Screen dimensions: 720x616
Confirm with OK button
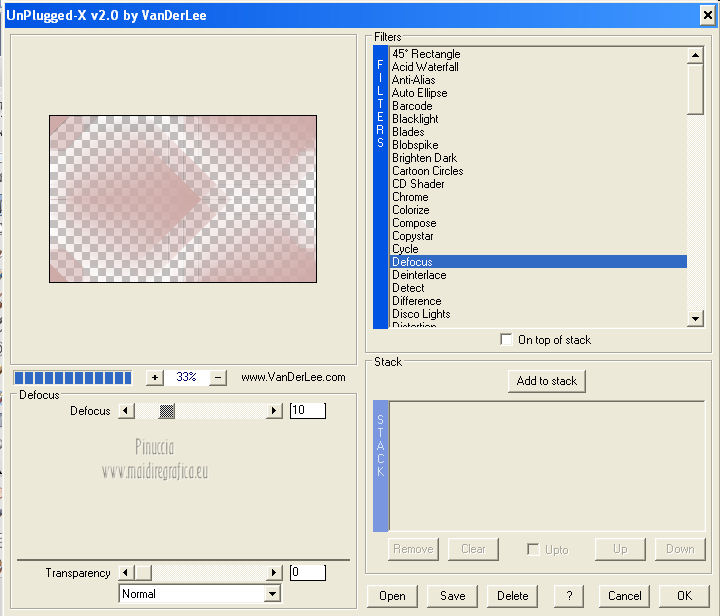coord(684,596)
